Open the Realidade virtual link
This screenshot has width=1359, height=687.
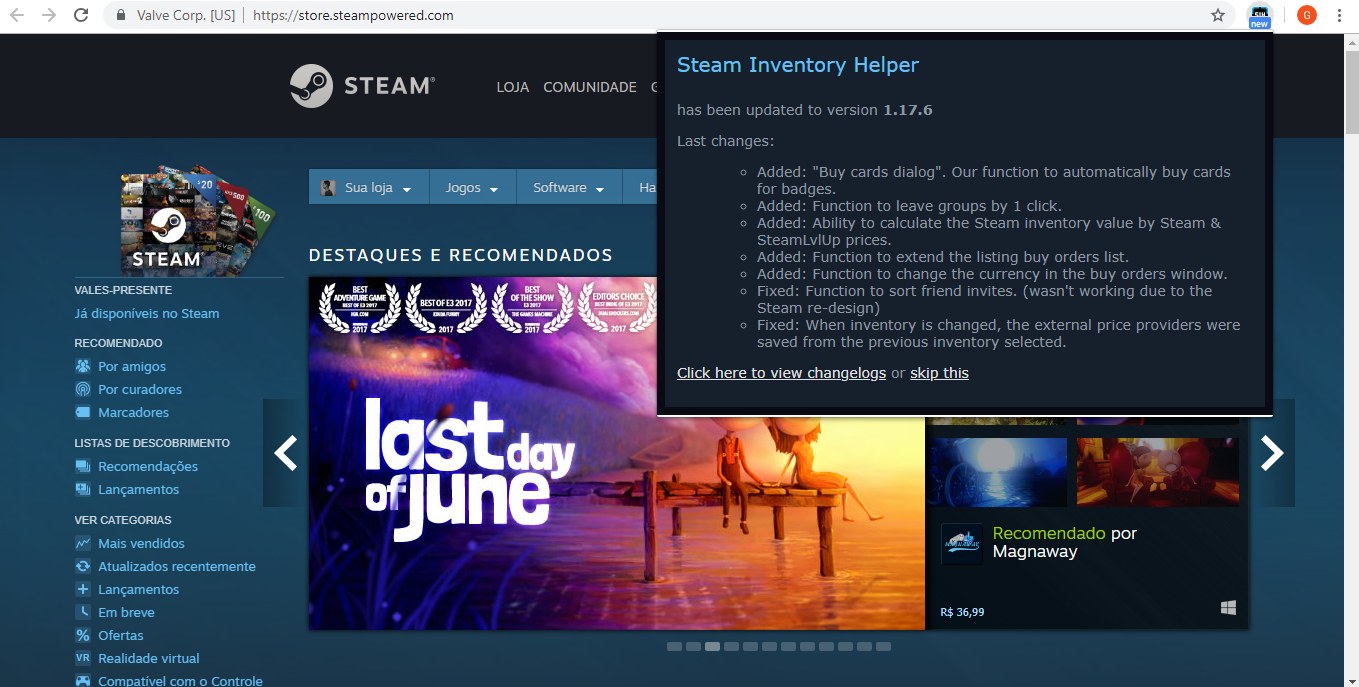pyautogui.click(x=149, y=658)
